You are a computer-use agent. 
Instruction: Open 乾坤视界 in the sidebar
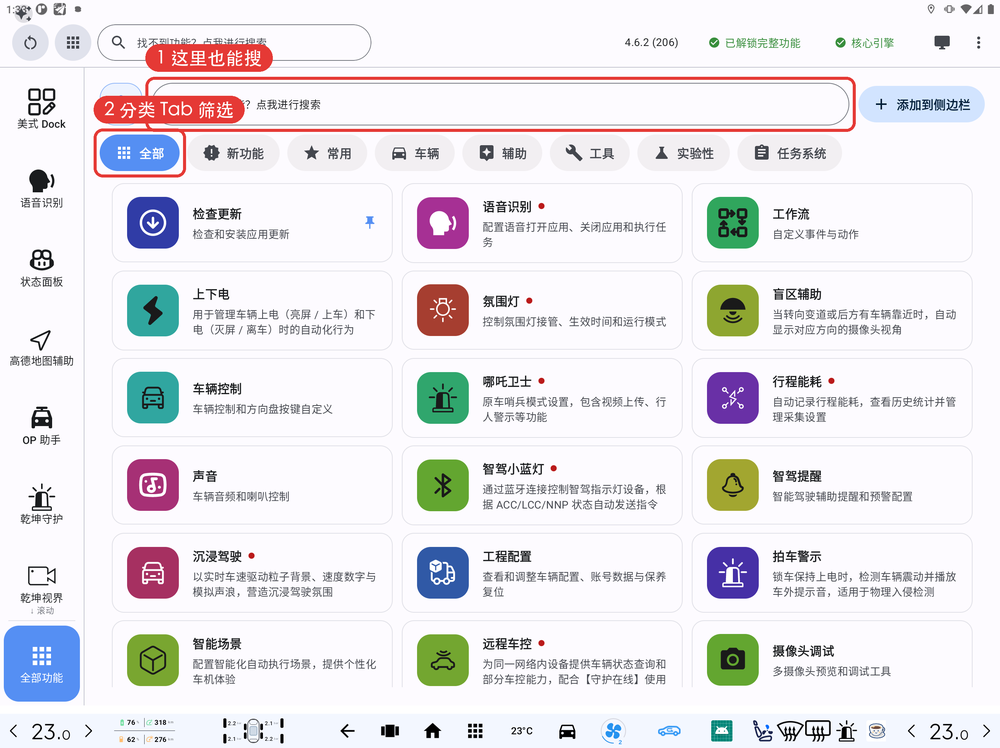(x=41, y=584)
